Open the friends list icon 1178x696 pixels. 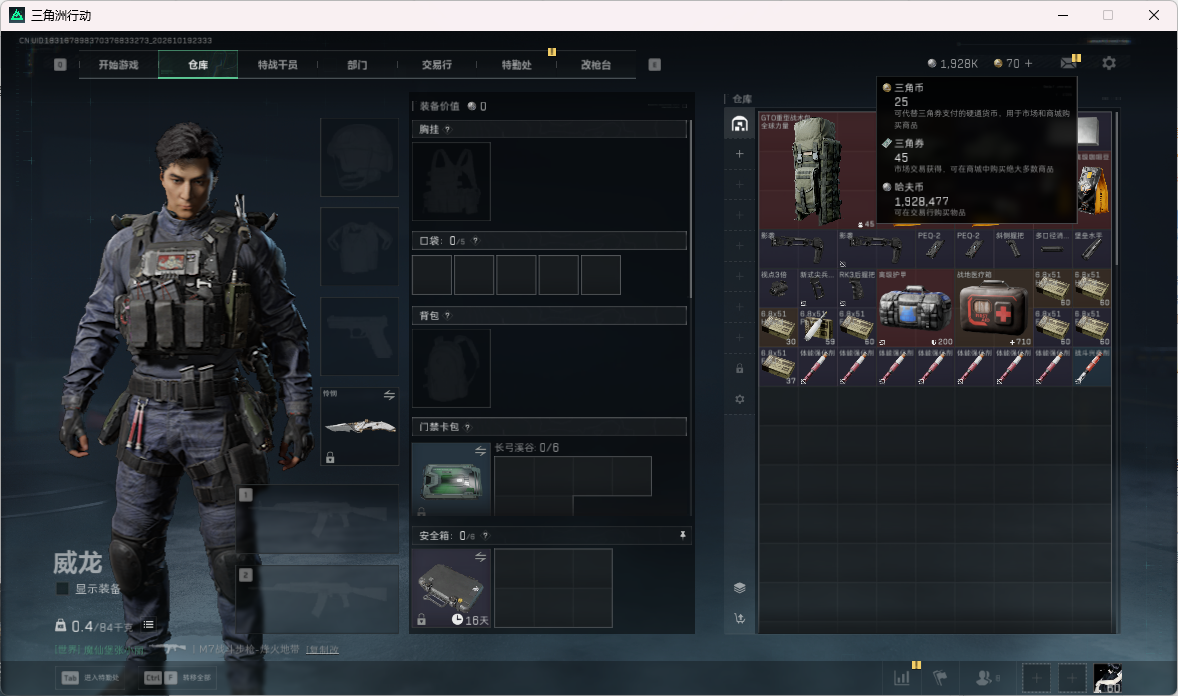tap(983, 677)
